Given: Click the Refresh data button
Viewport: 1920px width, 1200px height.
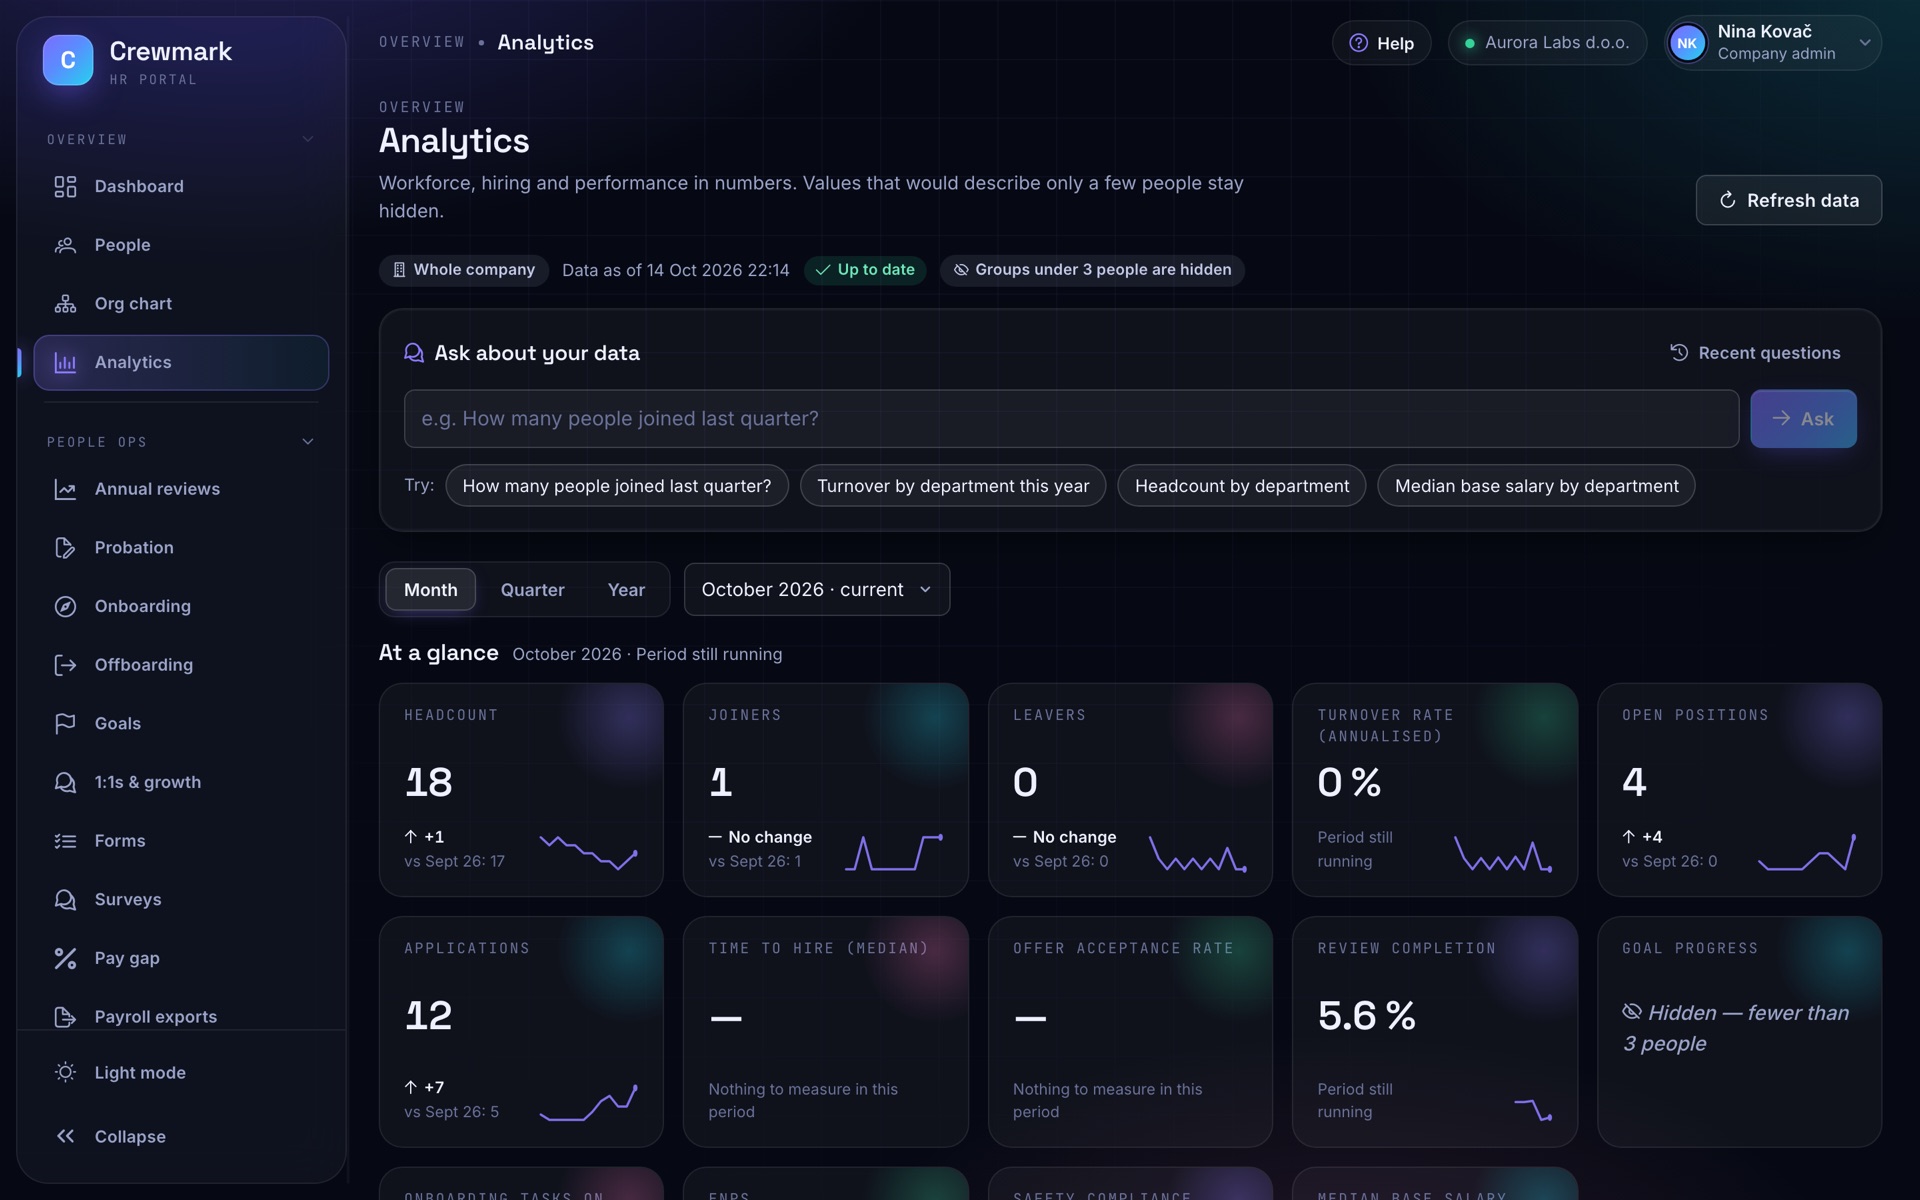Looking at the screenshot, I should point(1788,200).
